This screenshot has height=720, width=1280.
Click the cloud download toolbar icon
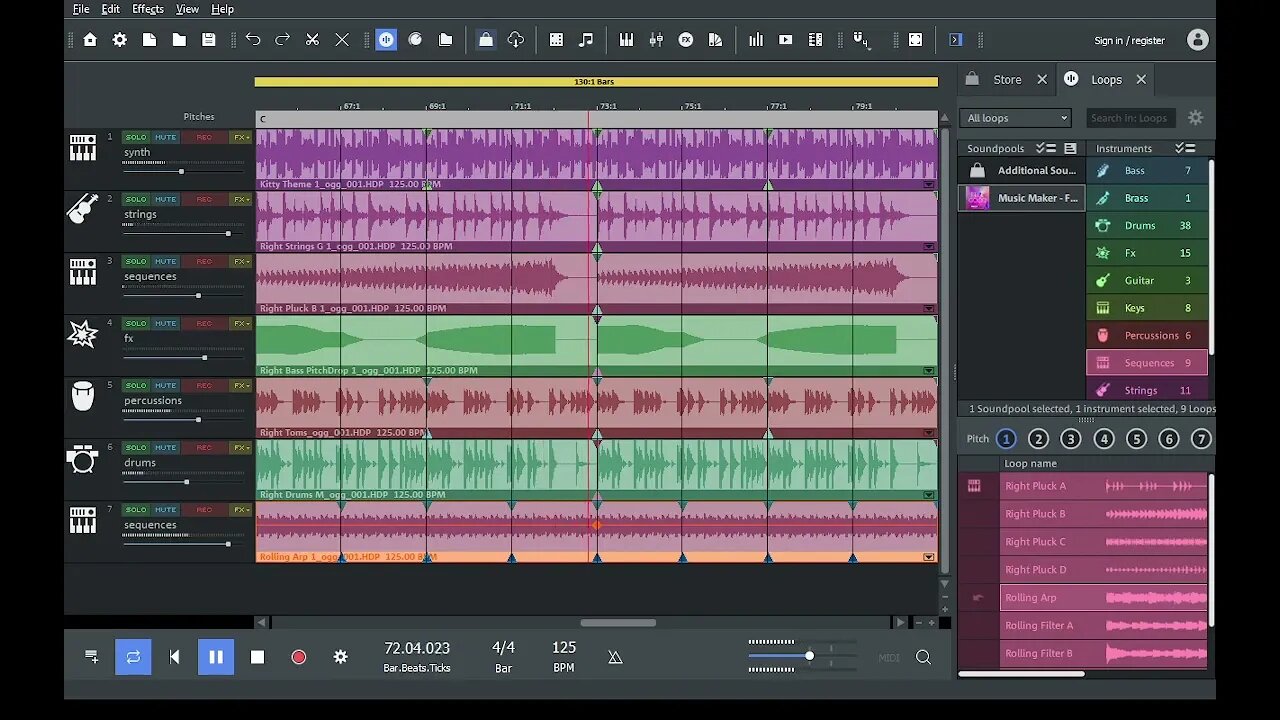pyautogui.click(x=516, y=40)
